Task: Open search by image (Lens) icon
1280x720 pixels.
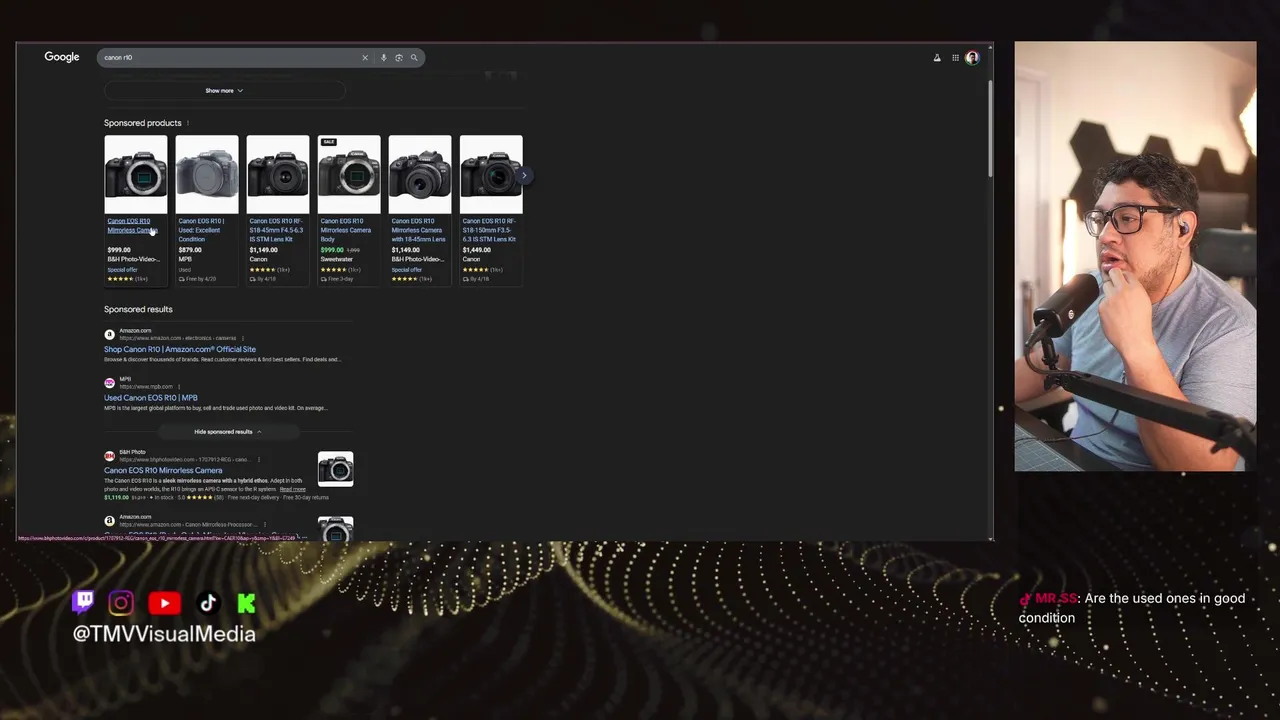Action: point(398,58)
